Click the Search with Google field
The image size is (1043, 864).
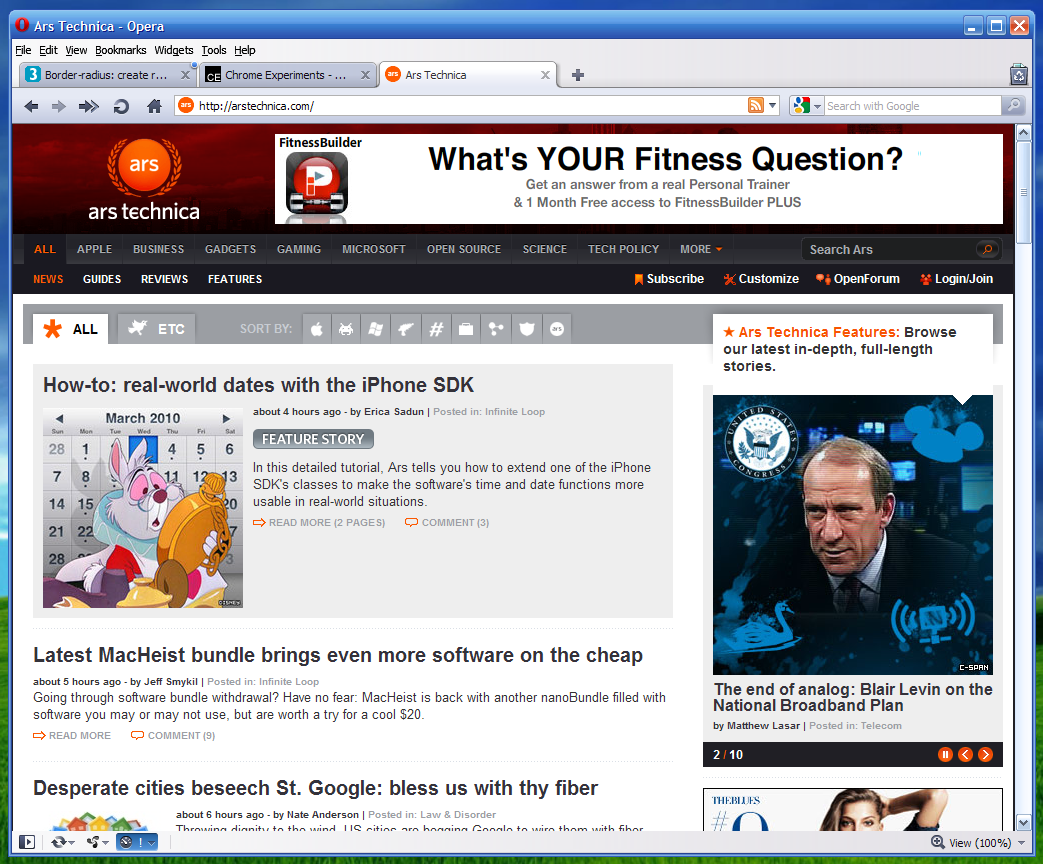(x=913, y=106)
